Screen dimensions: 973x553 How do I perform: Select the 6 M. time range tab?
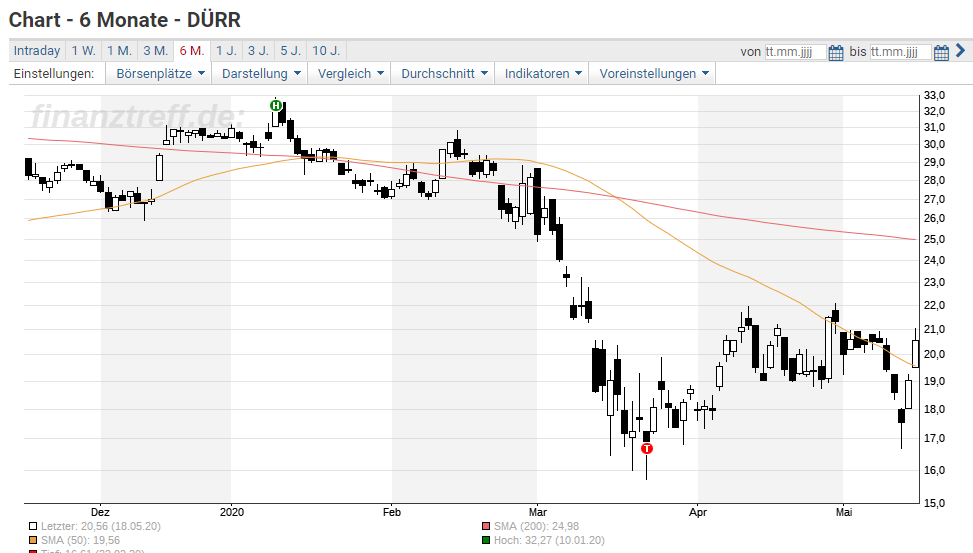(x=192, y=51)
